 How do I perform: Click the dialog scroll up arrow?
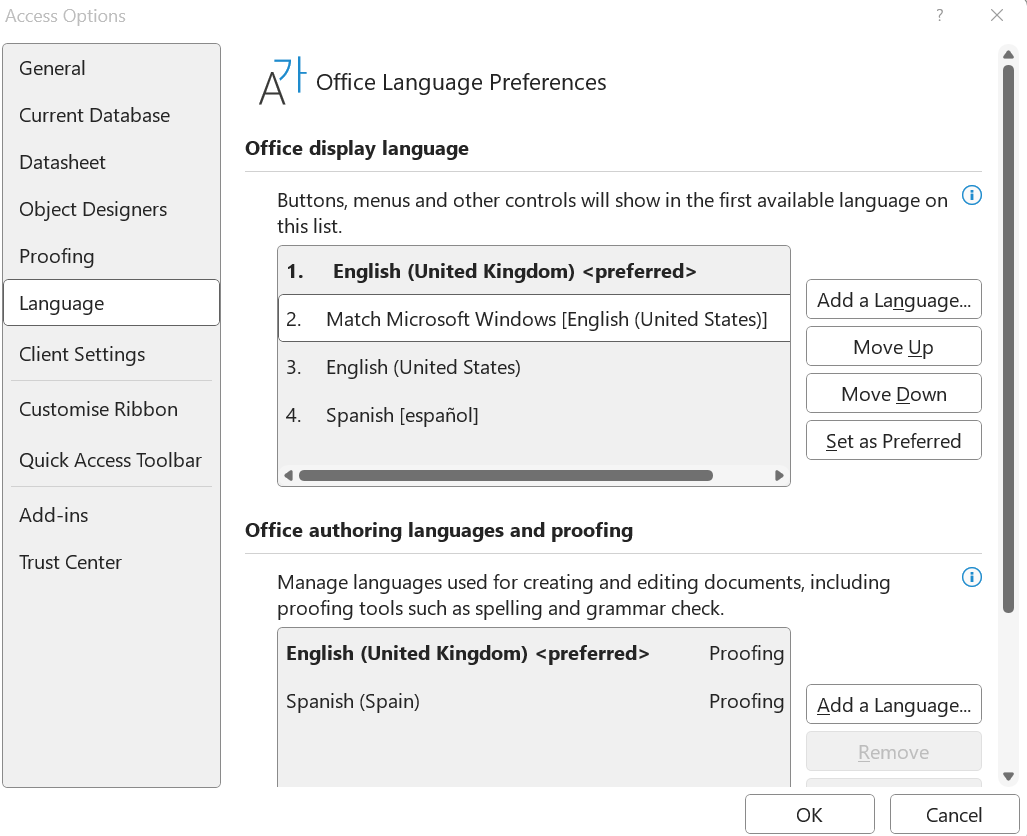[1009, 54]
